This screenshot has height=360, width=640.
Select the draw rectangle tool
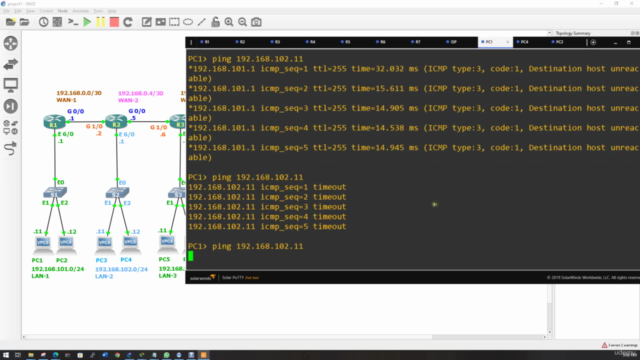click(x=174, y=22)
